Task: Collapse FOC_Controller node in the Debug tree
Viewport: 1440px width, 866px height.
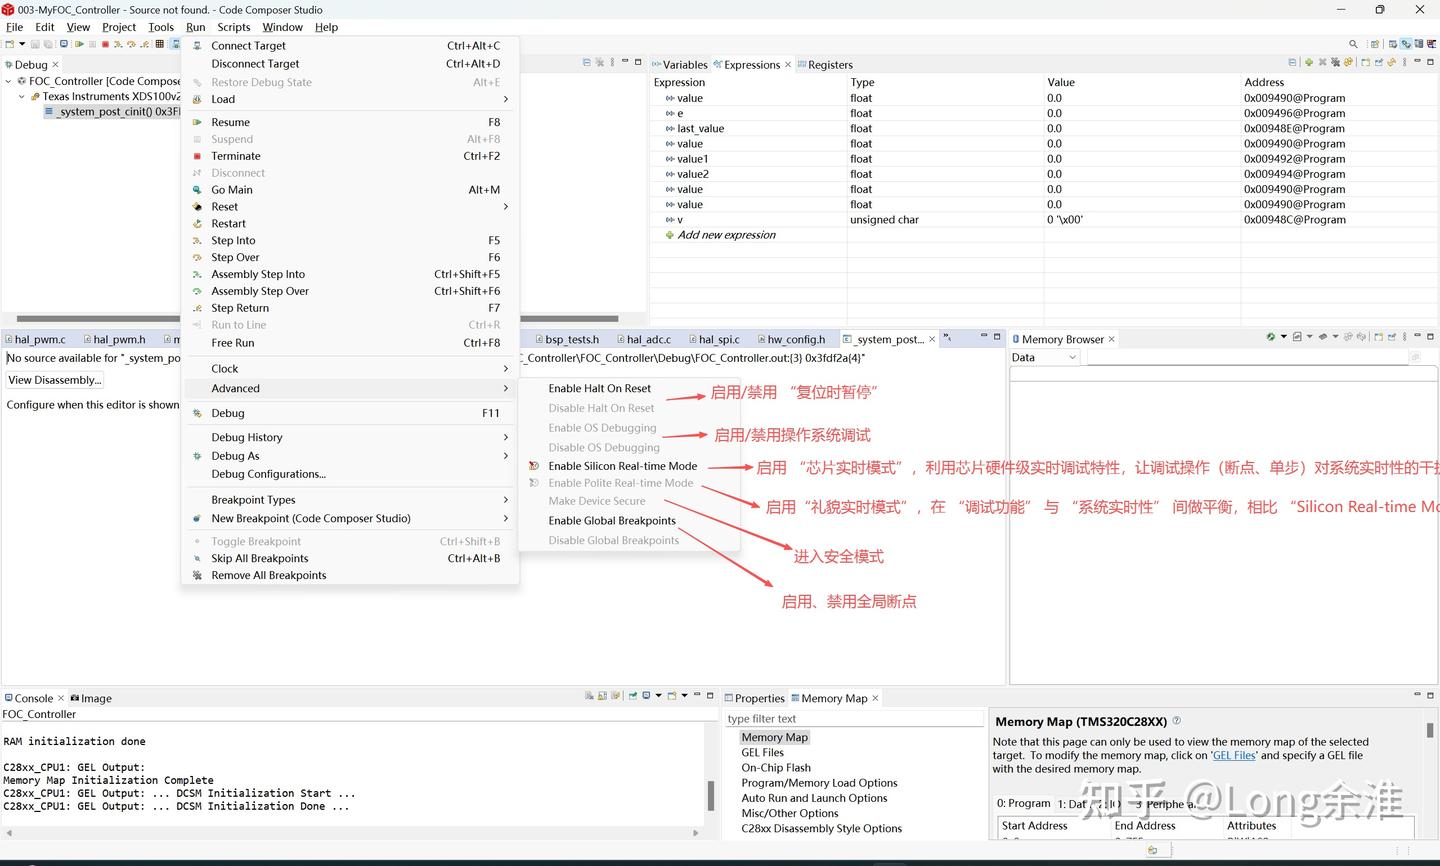Action: (9, 82)
